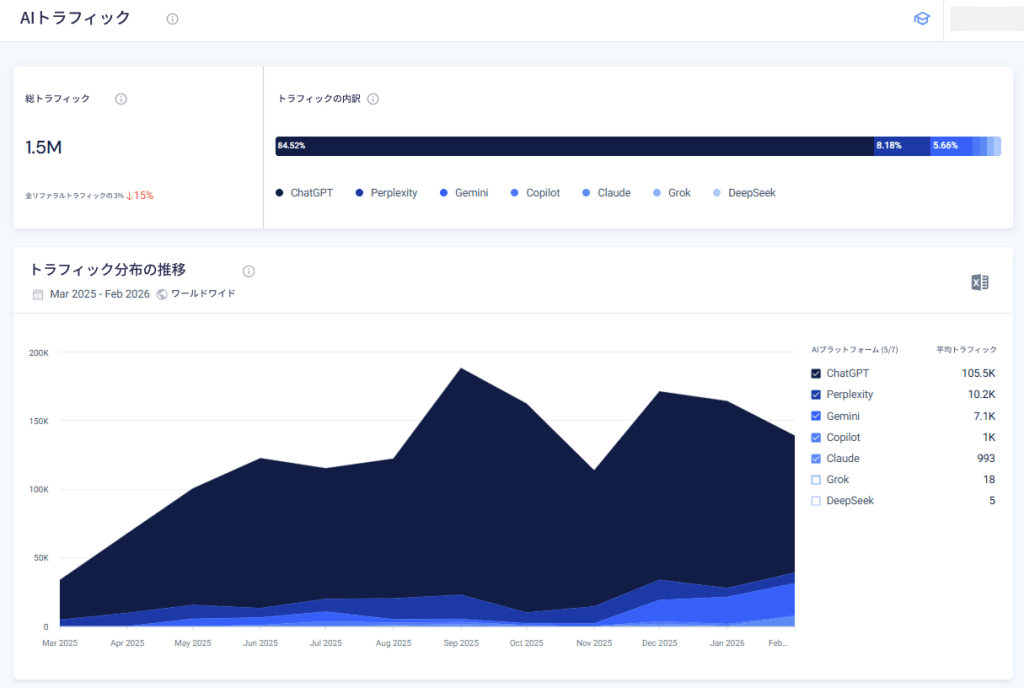
Task: Click the info icon next to 総トラフィック
Action: click(121, 99)
